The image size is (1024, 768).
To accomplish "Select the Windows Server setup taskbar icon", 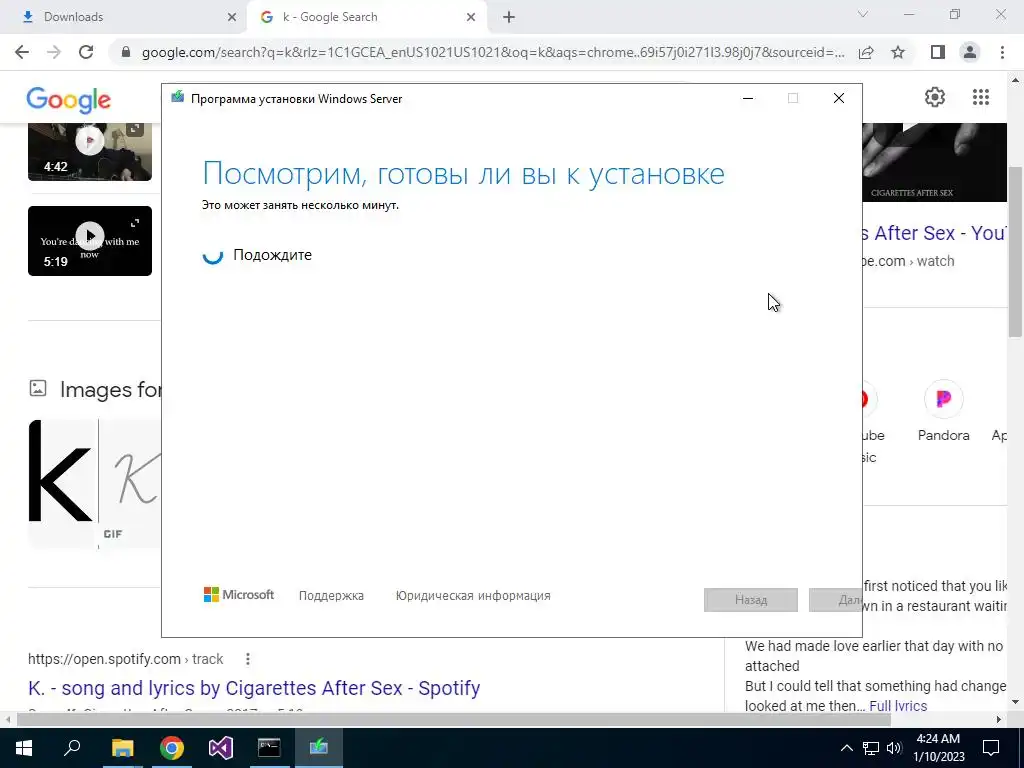I will pos(319,748).
